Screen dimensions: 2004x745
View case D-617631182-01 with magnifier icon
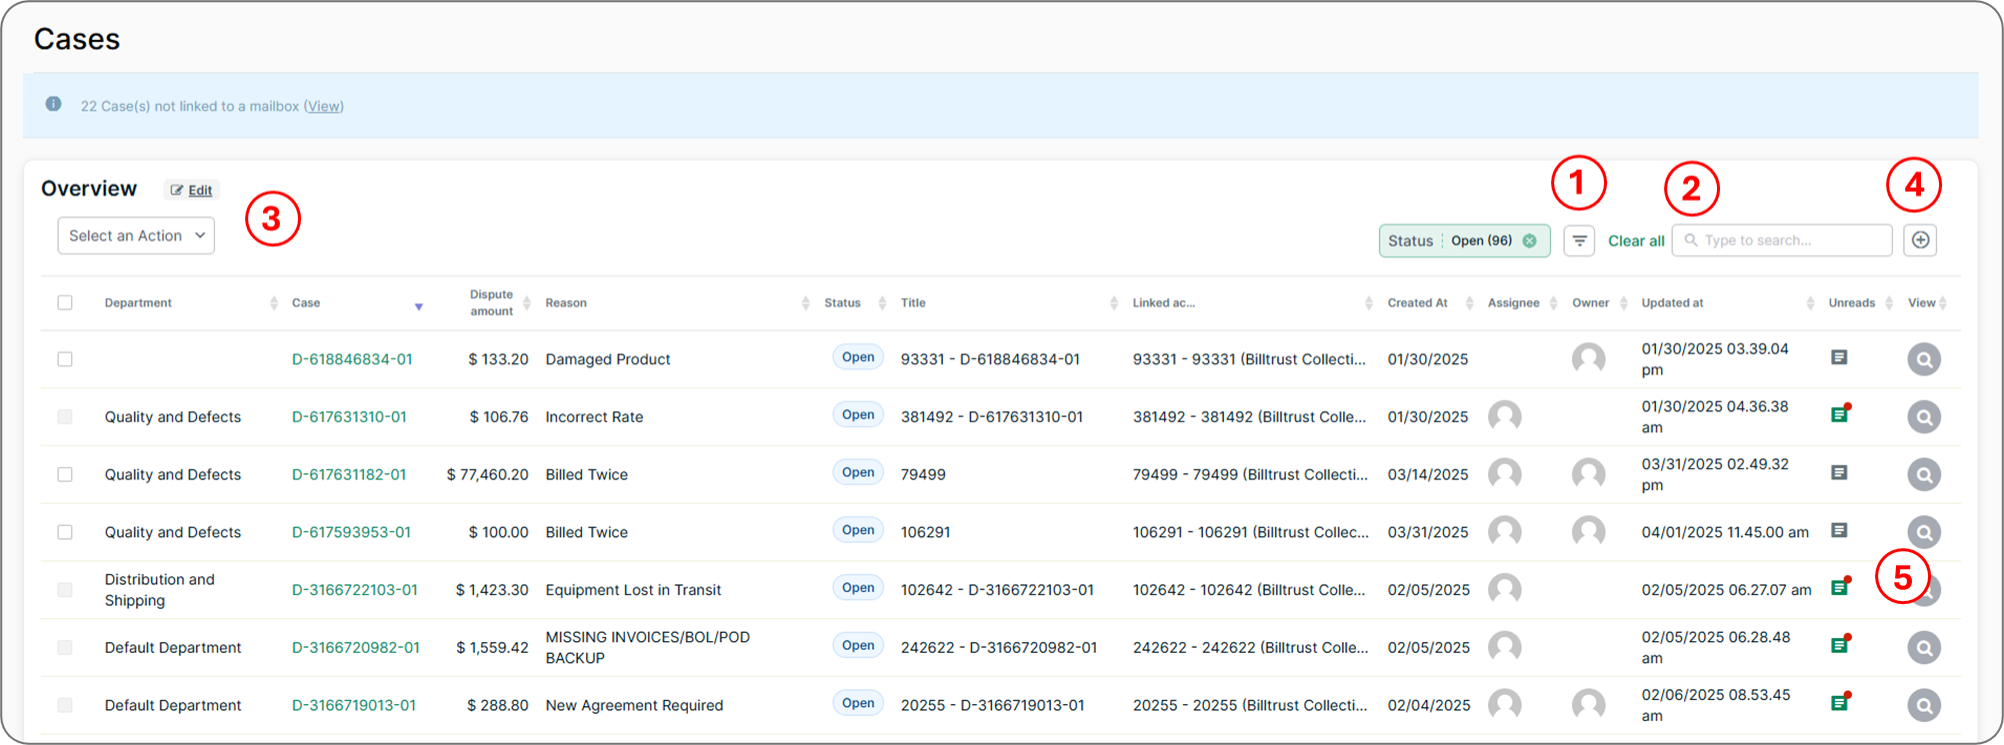pos(1923,474)
